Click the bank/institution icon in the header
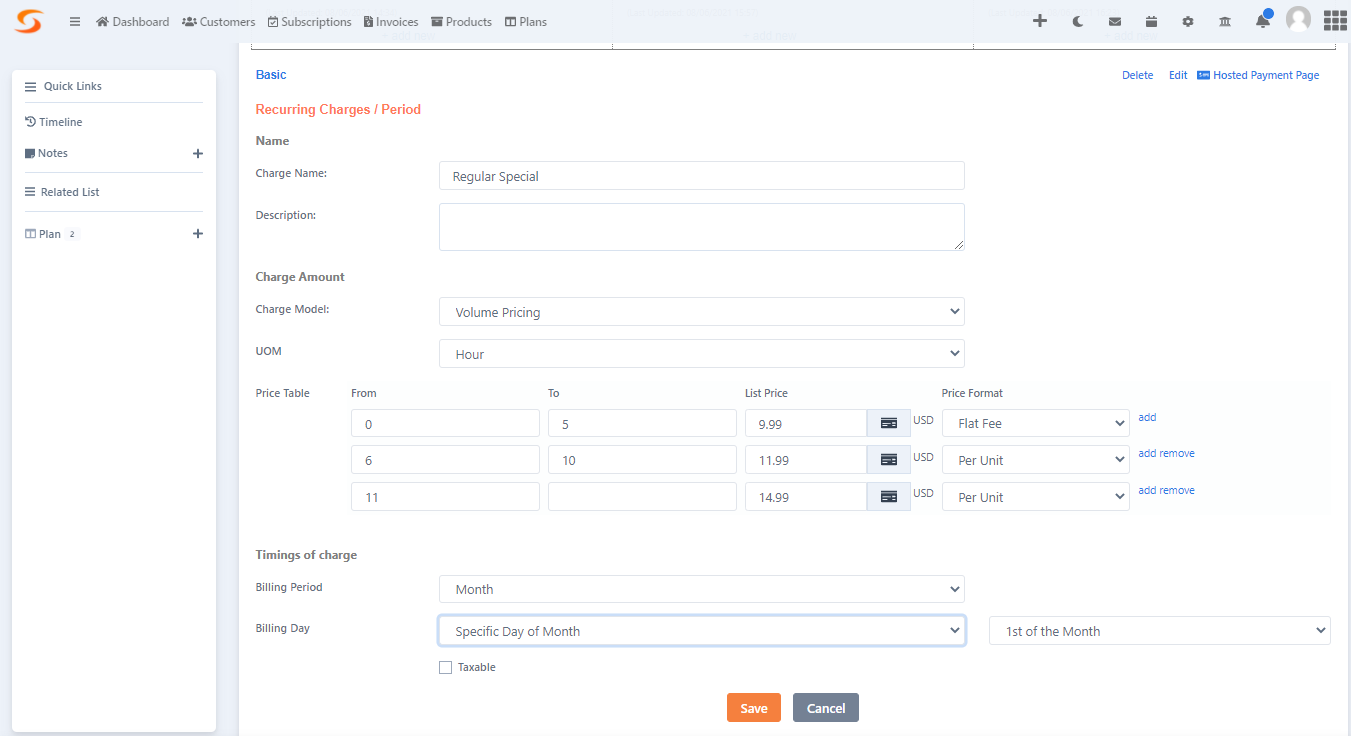This screenshot has height=736, width=1351. coord(1224,20)
